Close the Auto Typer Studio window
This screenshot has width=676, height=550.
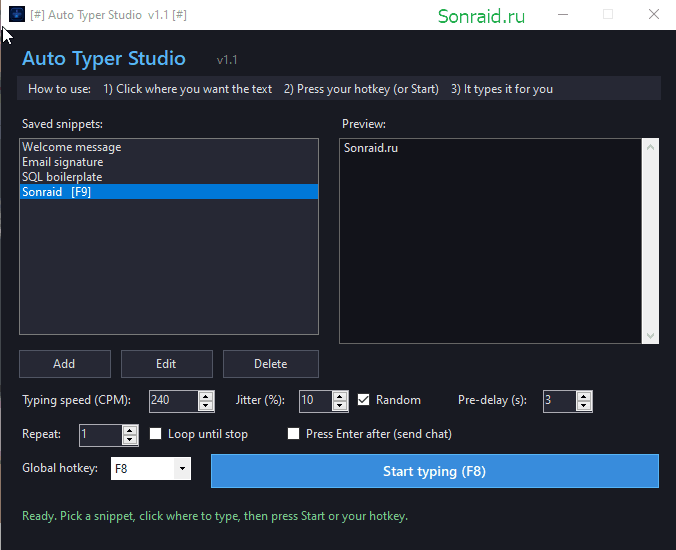[654, 14]
